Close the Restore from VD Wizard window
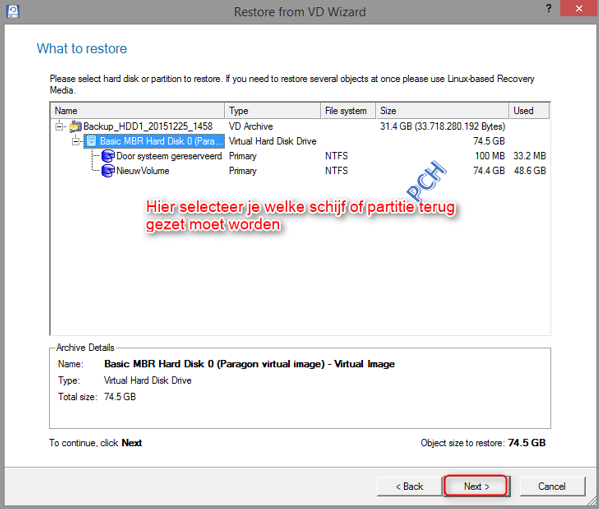 click(x=579, y=8)
